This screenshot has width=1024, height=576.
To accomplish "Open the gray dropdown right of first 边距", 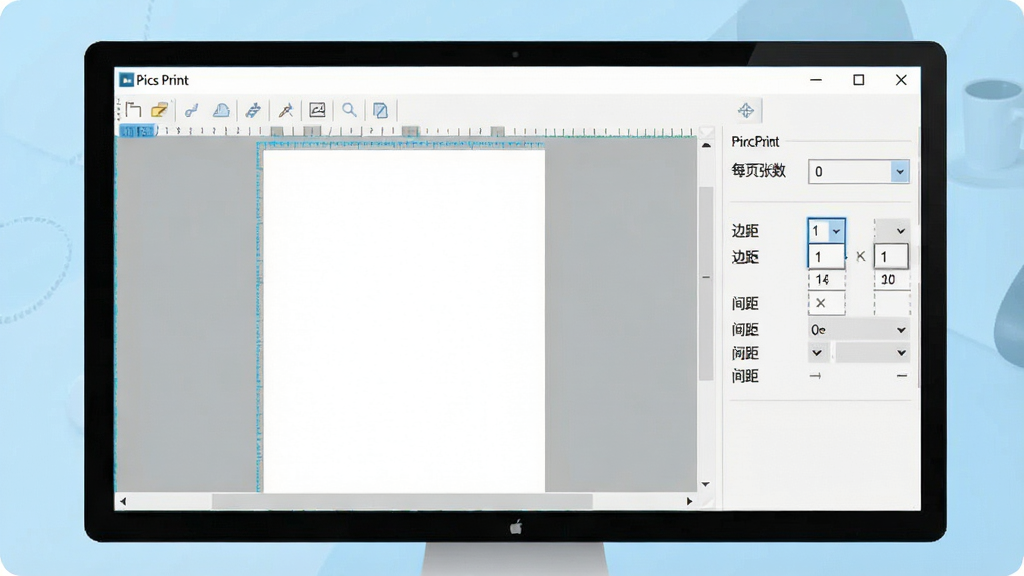I will point(892,231).
